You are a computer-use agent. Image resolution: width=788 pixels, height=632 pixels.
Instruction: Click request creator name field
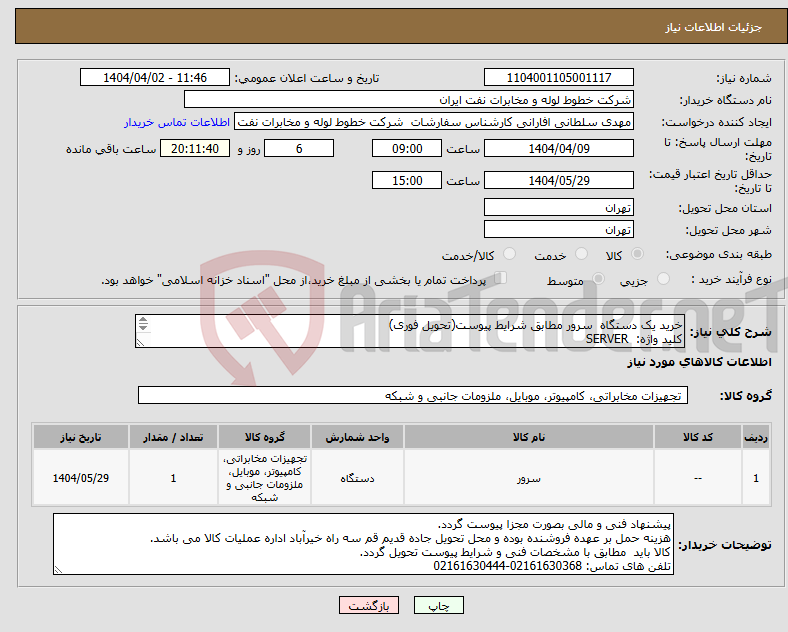[434, 122]
